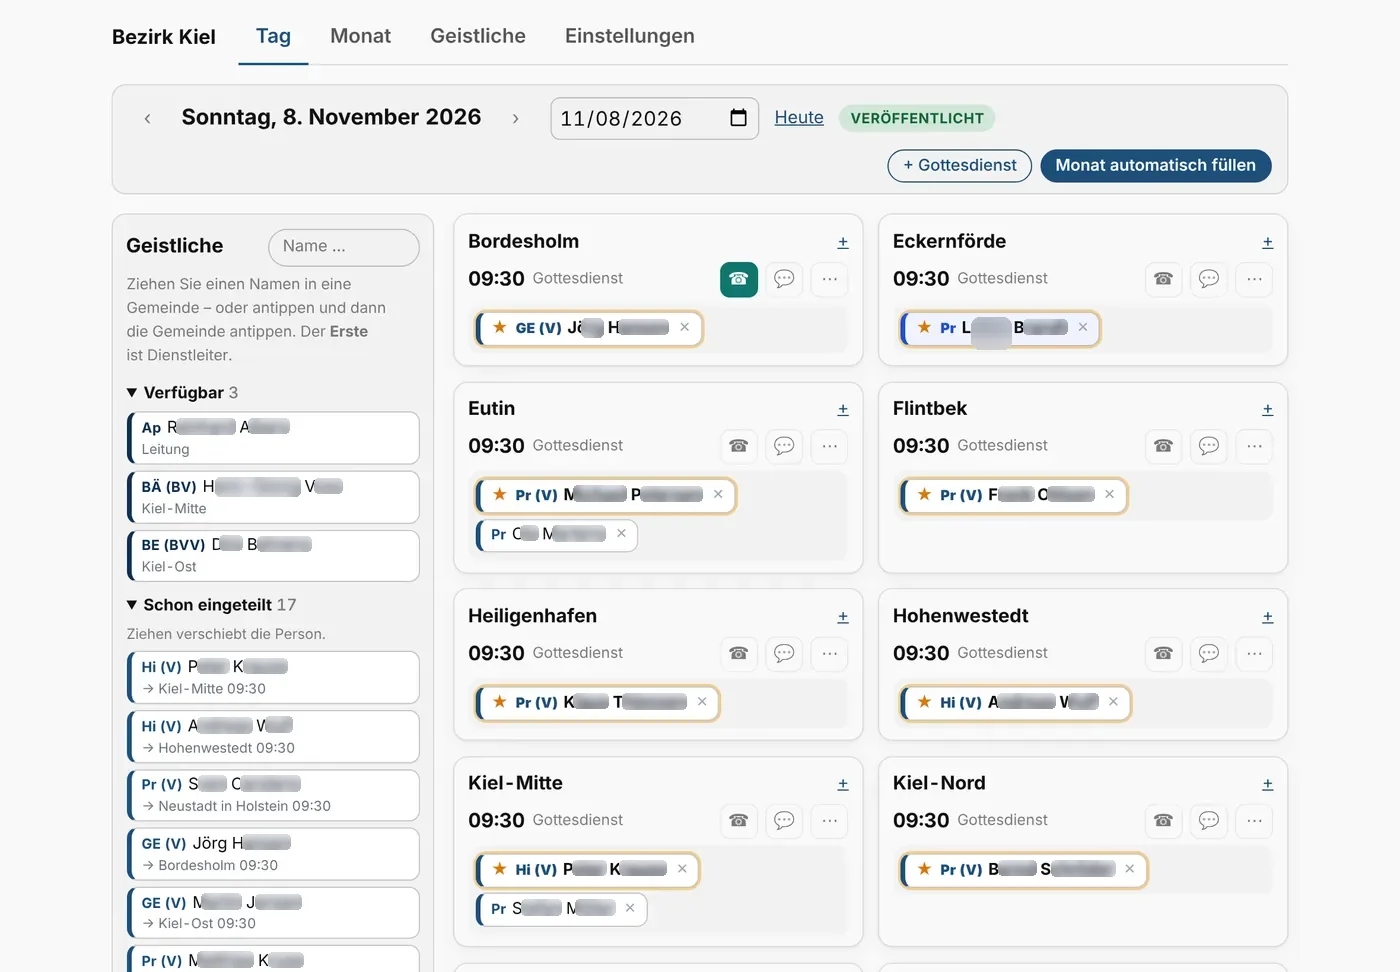Go to the next day
This screenshot has height=972, width=1400.
click(x=516, y=118)
